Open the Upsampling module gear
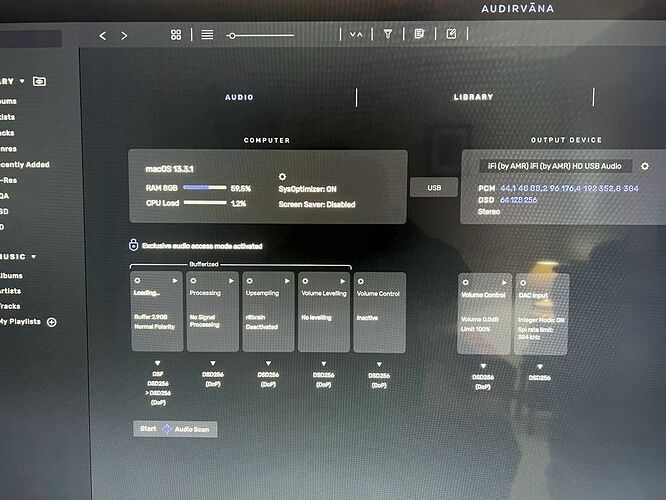Image resolution: width=666 pixels, height=500 pixels. 249,281
